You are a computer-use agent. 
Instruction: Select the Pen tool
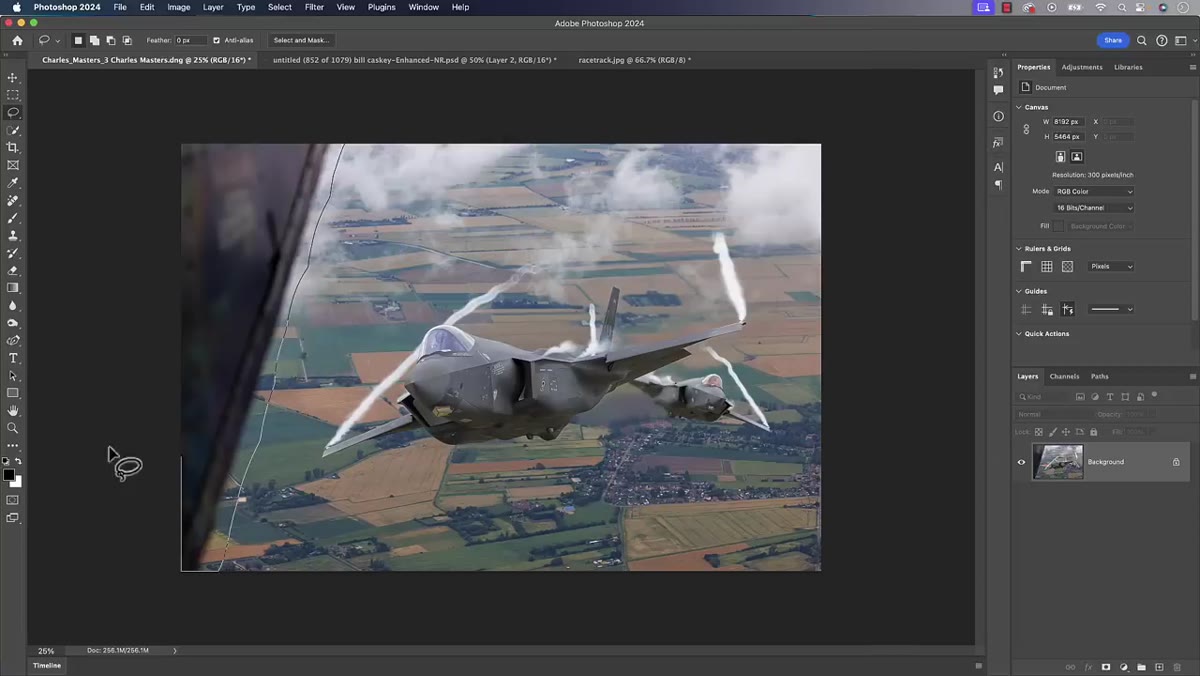pos(13,340)
